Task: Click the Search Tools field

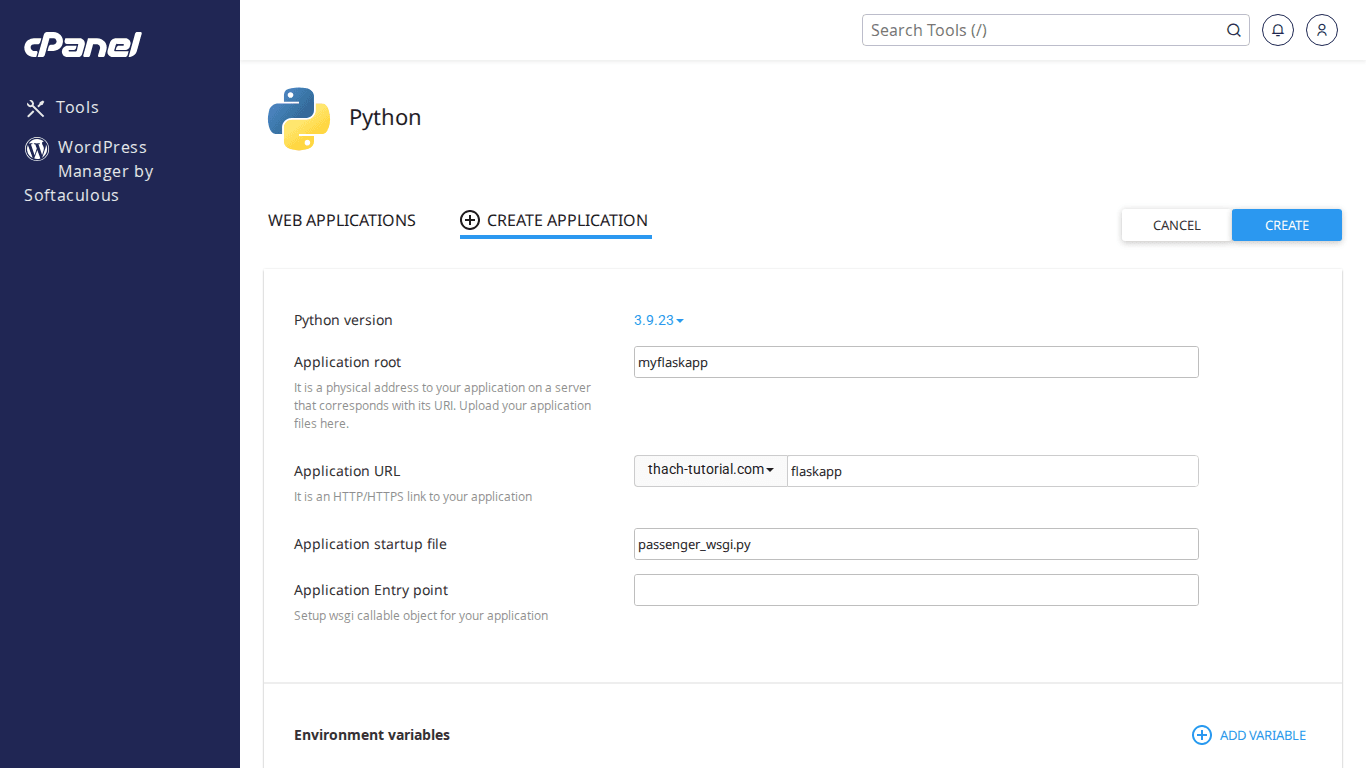Action: 1040,30
